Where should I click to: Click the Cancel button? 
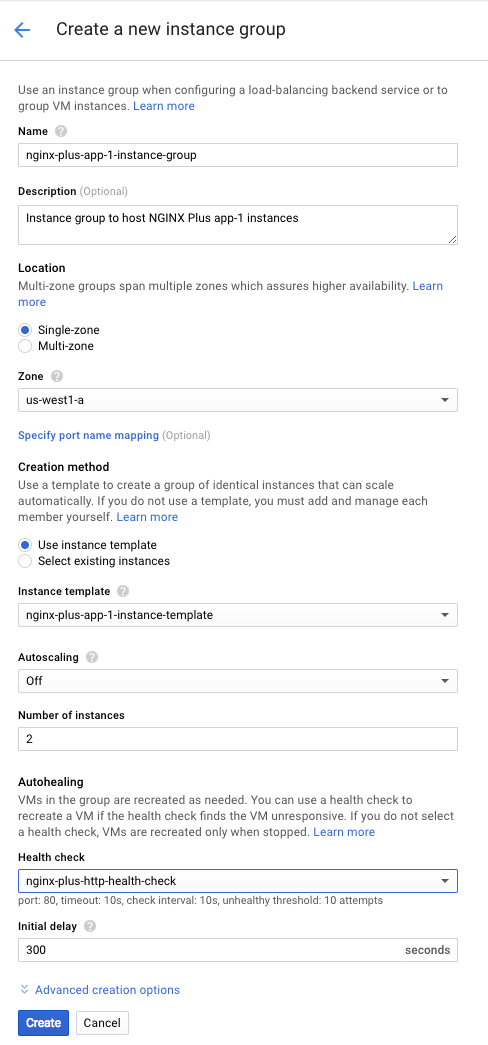102,1022
